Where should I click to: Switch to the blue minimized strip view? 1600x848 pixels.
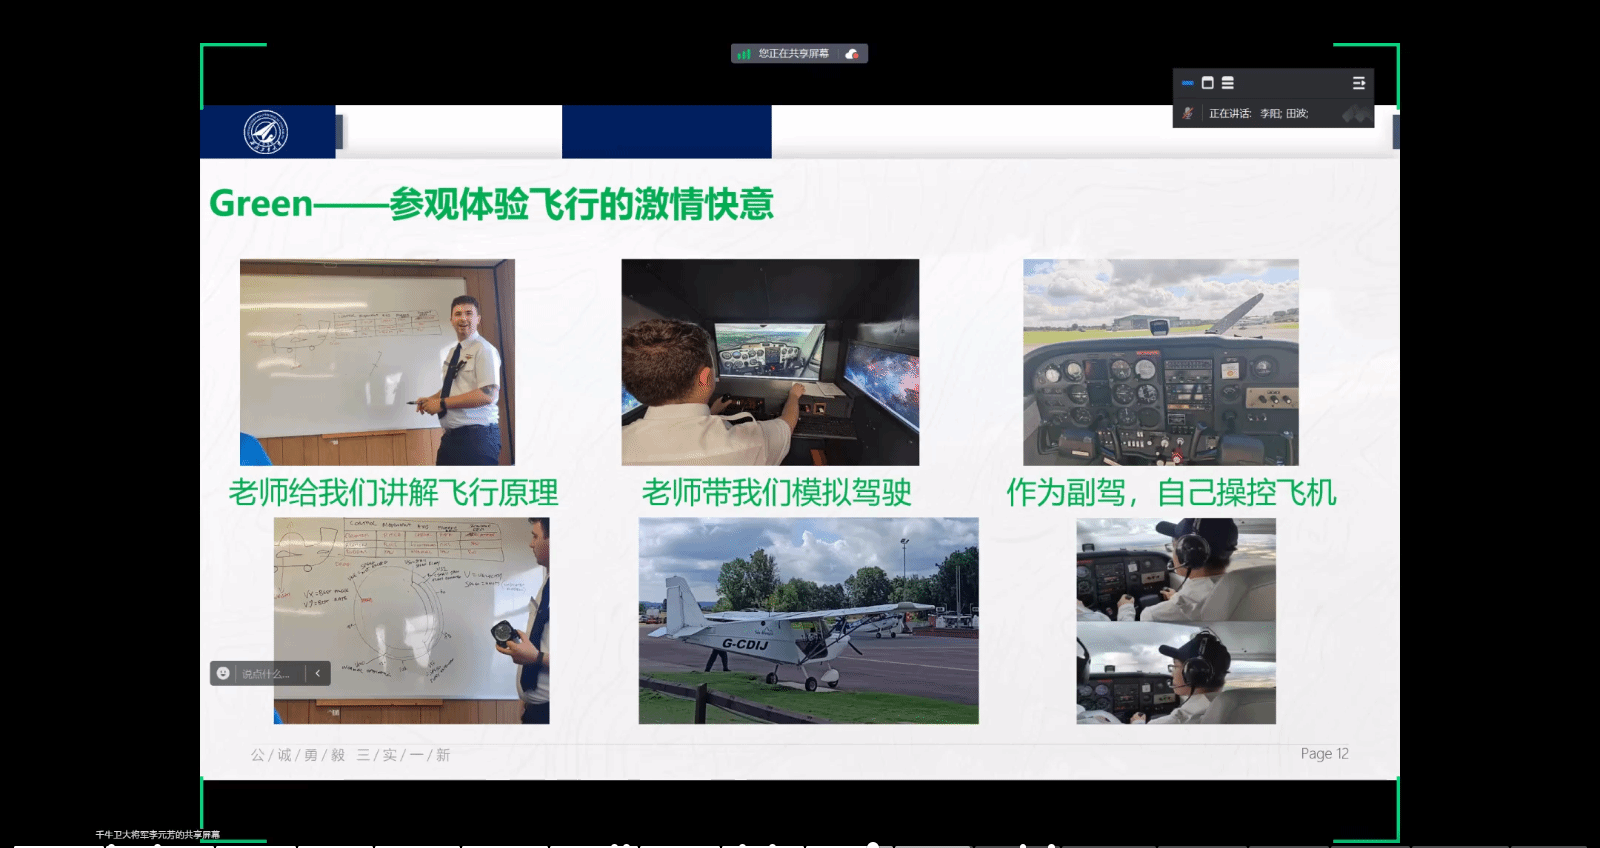[x=1187, y=83]
